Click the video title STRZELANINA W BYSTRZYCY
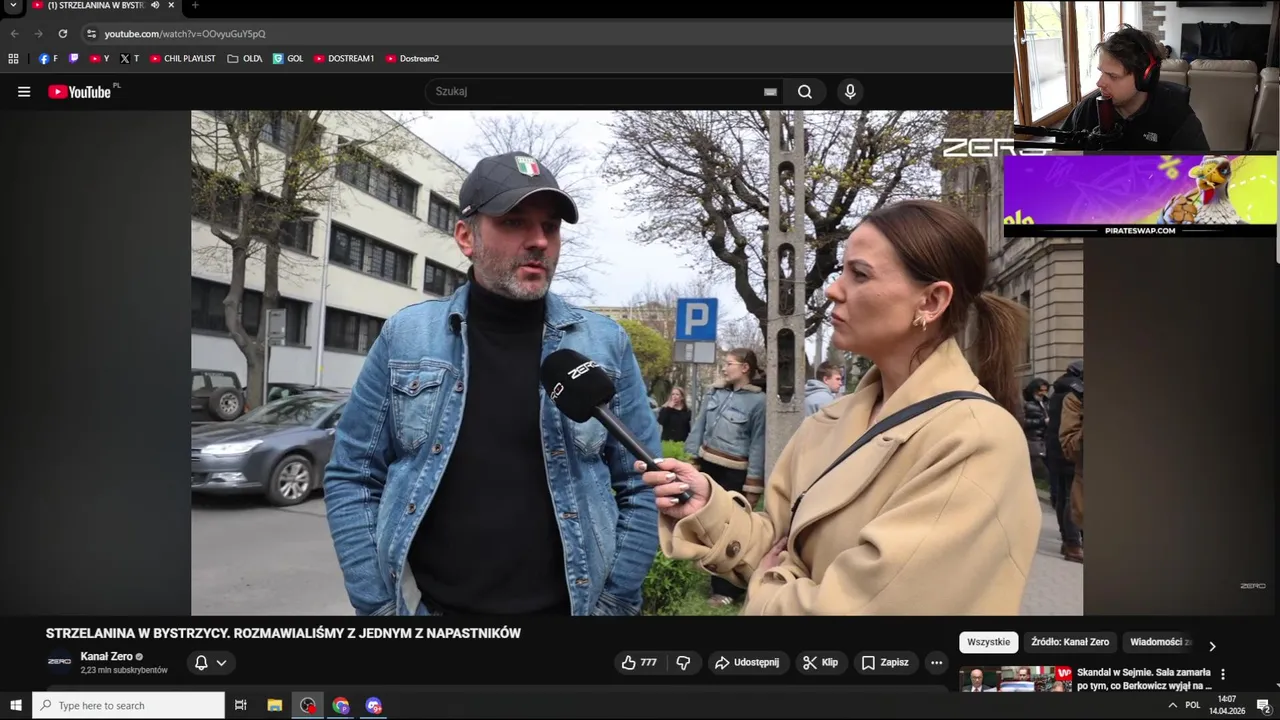 (x=283, y=633)
